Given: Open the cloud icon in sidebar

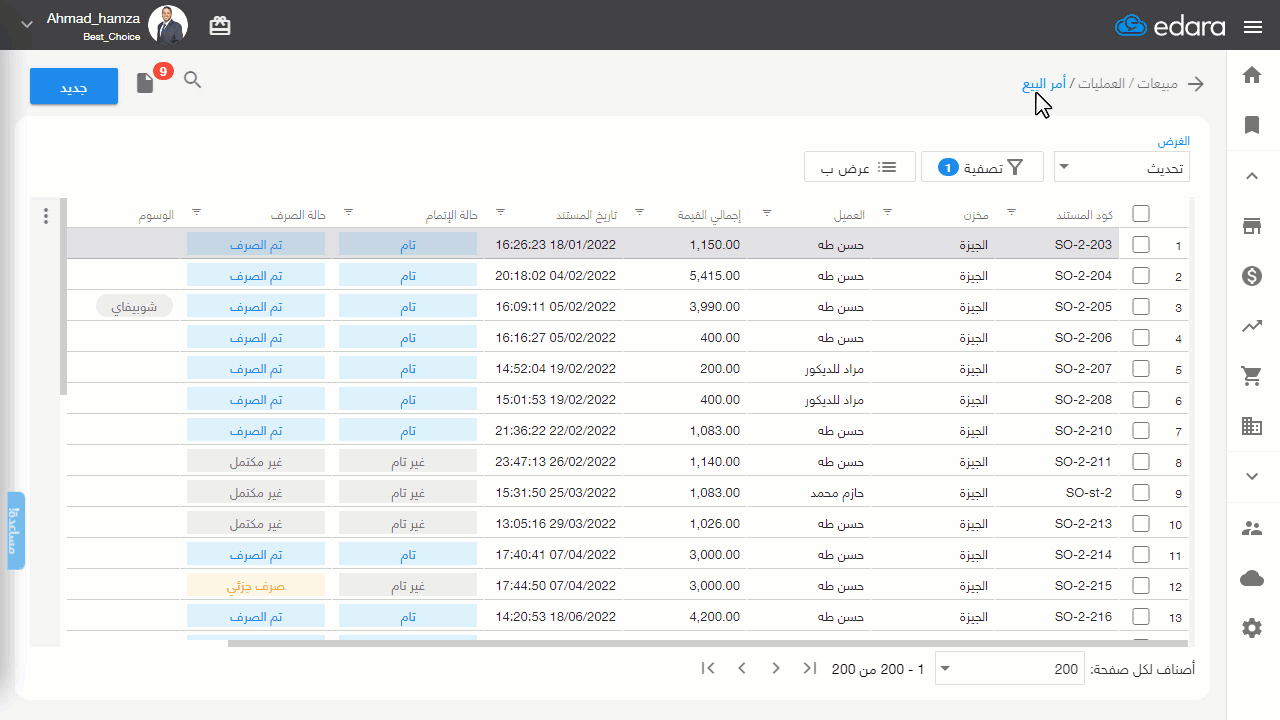Looking at the screenshot, I should (x=1252, y=578).
